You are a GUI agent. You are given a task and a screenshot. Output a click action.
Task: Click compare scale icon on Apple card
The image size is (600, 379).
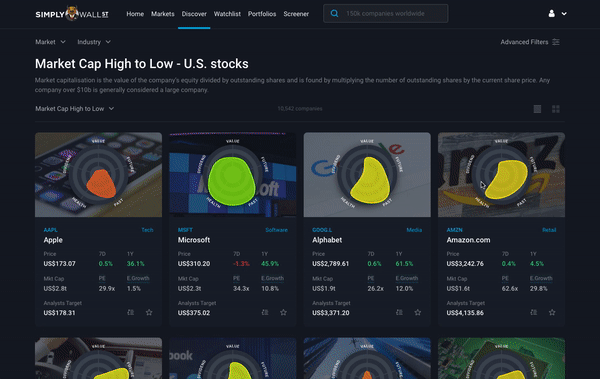pyautogui.click(x=130, y=312)
